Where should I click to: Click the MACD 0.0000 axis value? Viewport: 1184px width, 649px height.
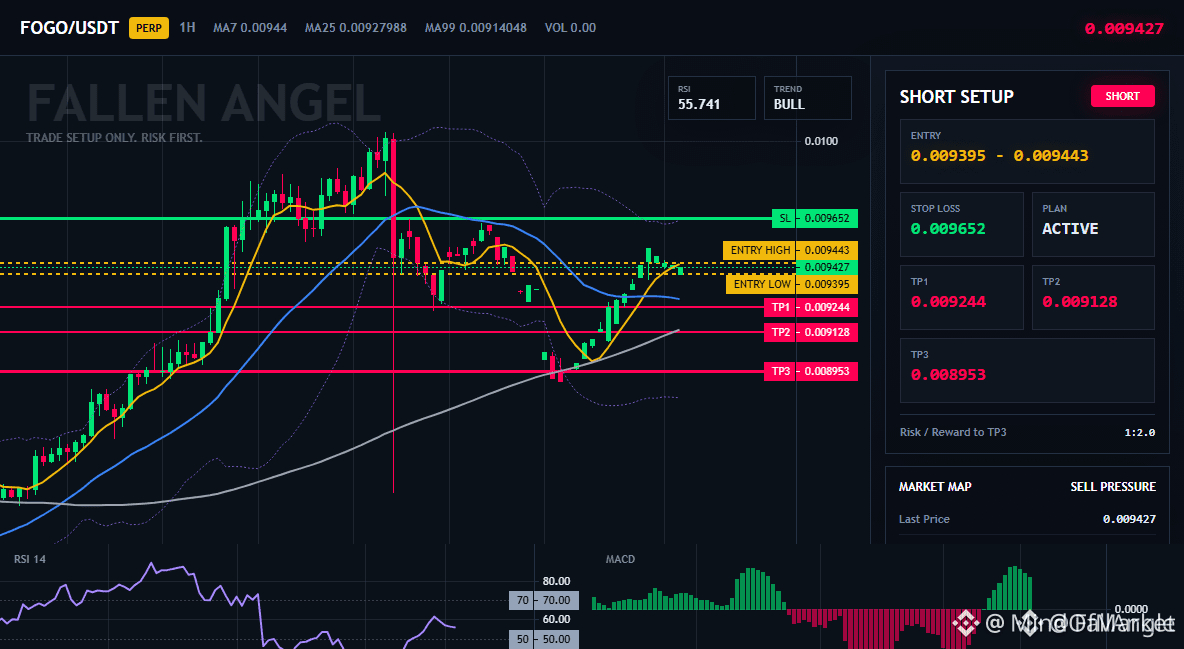point(1131,609)
